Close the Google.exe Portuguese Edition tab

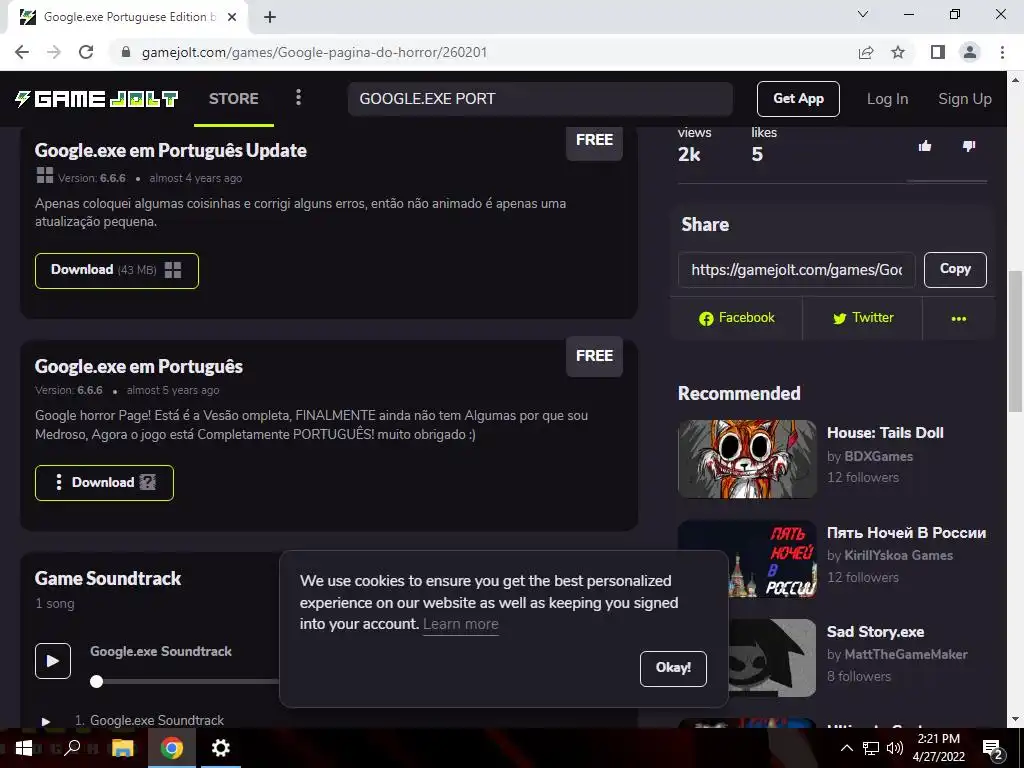232,18
